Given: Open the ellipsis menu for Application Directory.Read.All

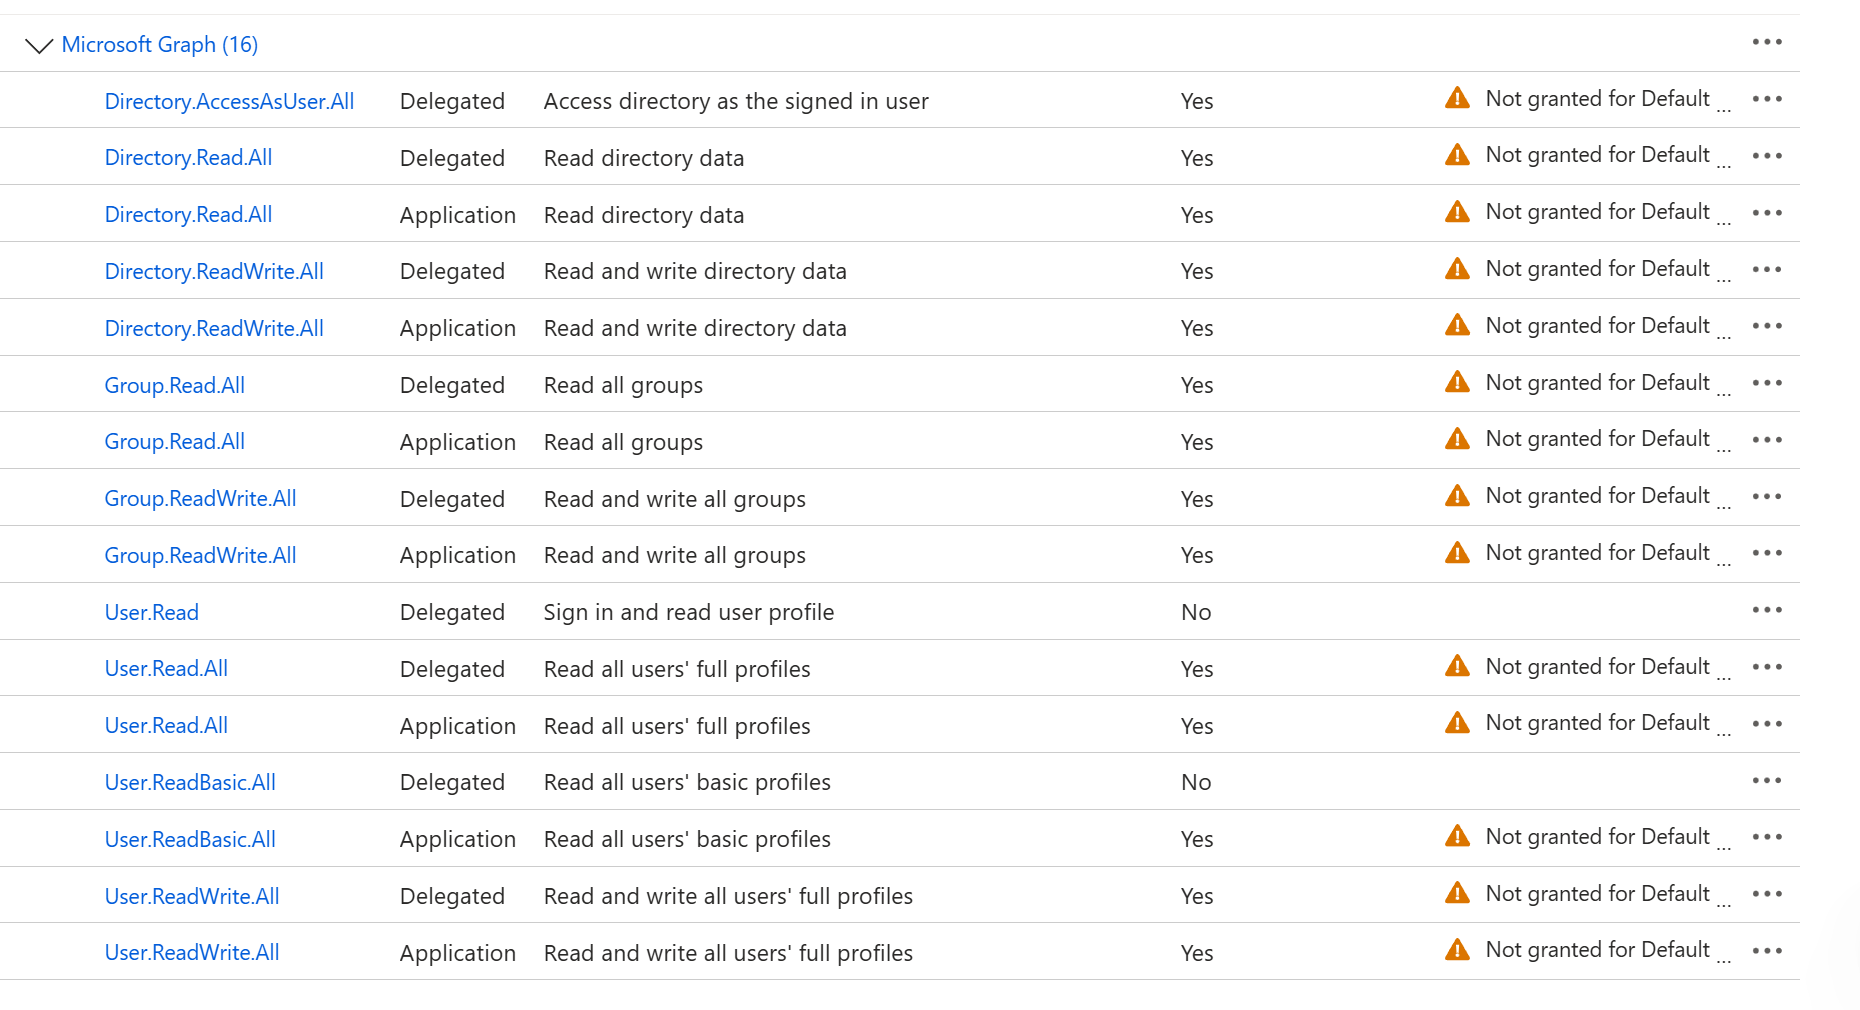Looking at the screenshot, I should (1767, 213).
